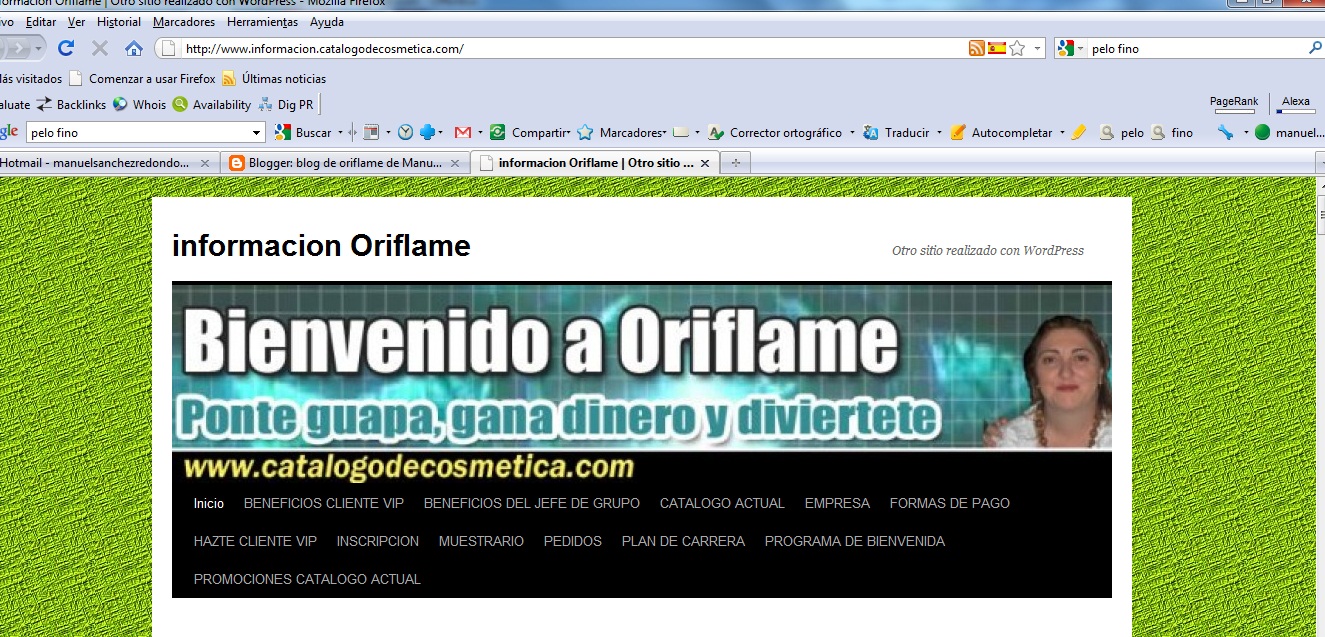Click Google toolbar Buscar button
The image size is (1325, 637).
303,132
